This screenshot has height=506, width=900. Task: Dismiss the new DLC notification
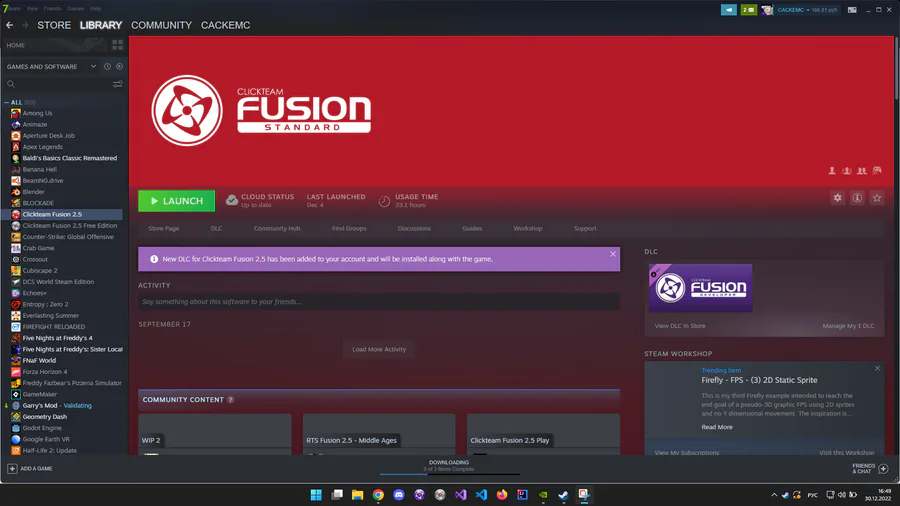pyautogui.click(x=612, y=254)
